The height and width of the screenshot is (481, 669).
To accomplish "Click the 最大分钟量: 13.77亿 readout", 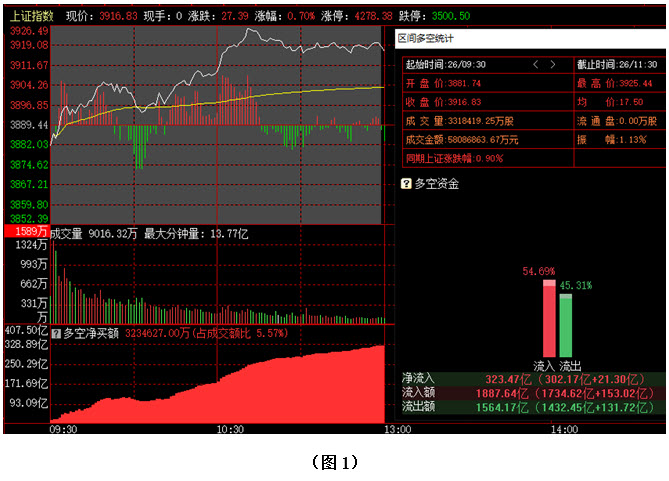I will point(196,234).
